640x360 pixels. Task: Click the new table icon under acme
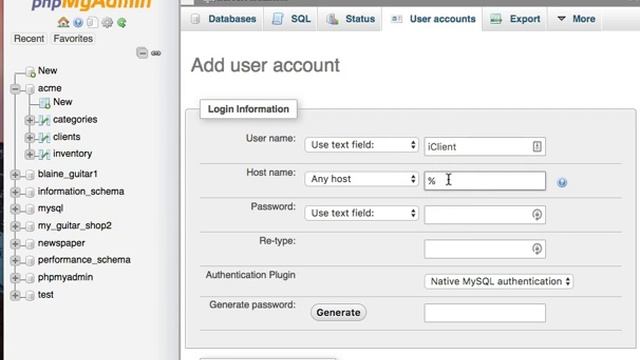tap(44, 103)
